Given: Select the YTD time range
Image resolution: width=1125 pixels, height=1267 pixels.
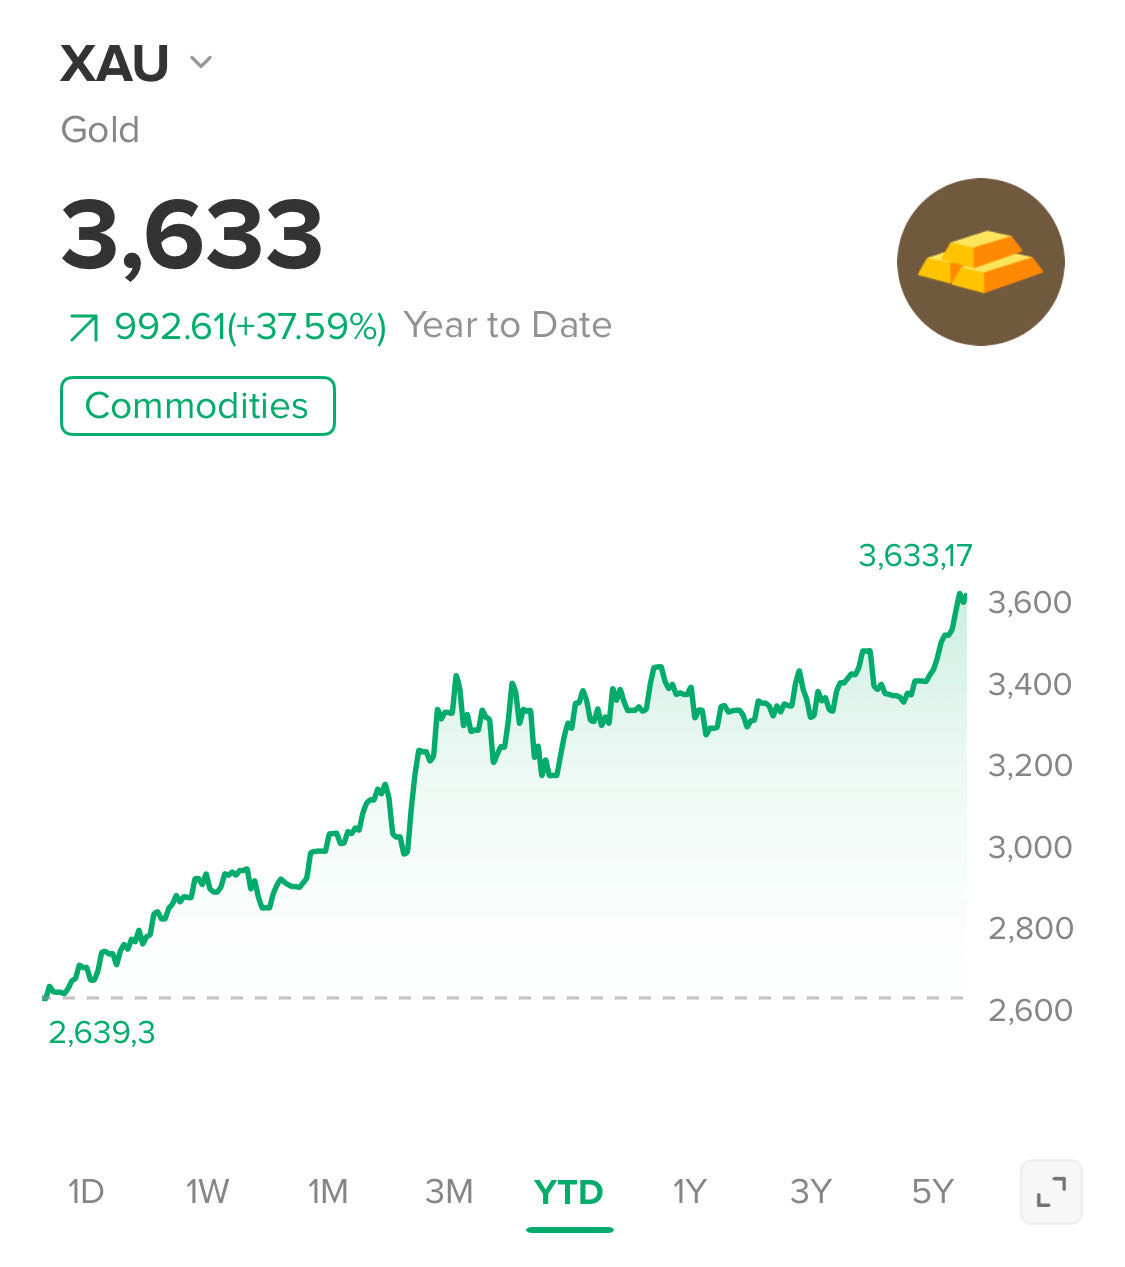Looking at the screenshot, I should [569, 1192].
